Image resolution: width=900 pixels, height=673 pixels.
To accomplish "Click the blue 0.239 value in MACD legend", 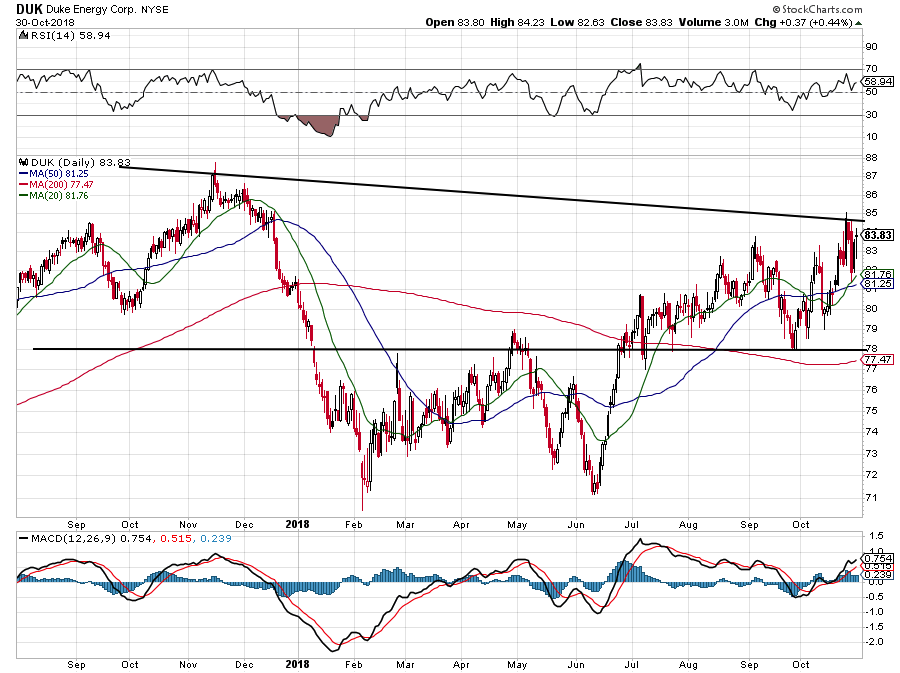I will tap(214, 539).
